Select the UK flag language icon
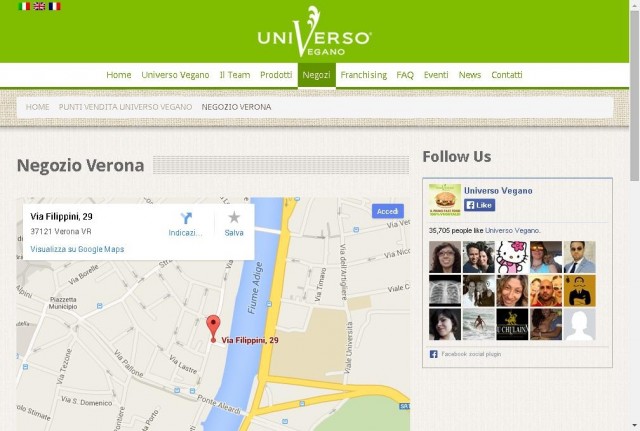This screenshot has width=640, height=431. point(39,6)
